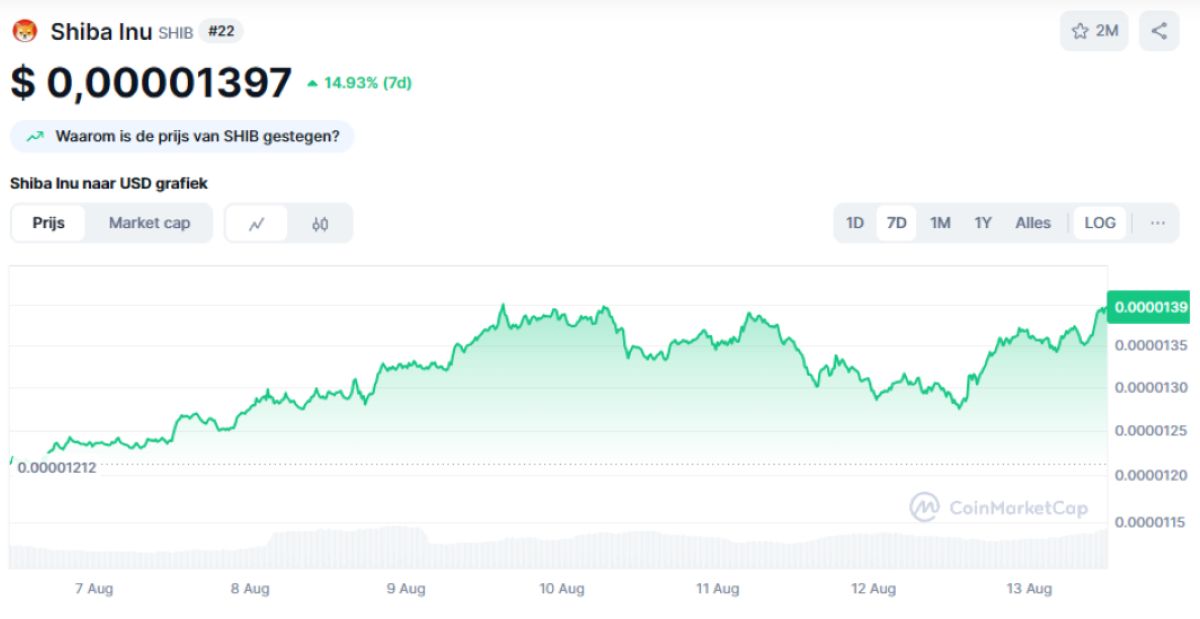Click the 11 Aug date label

tap(717, 589)
